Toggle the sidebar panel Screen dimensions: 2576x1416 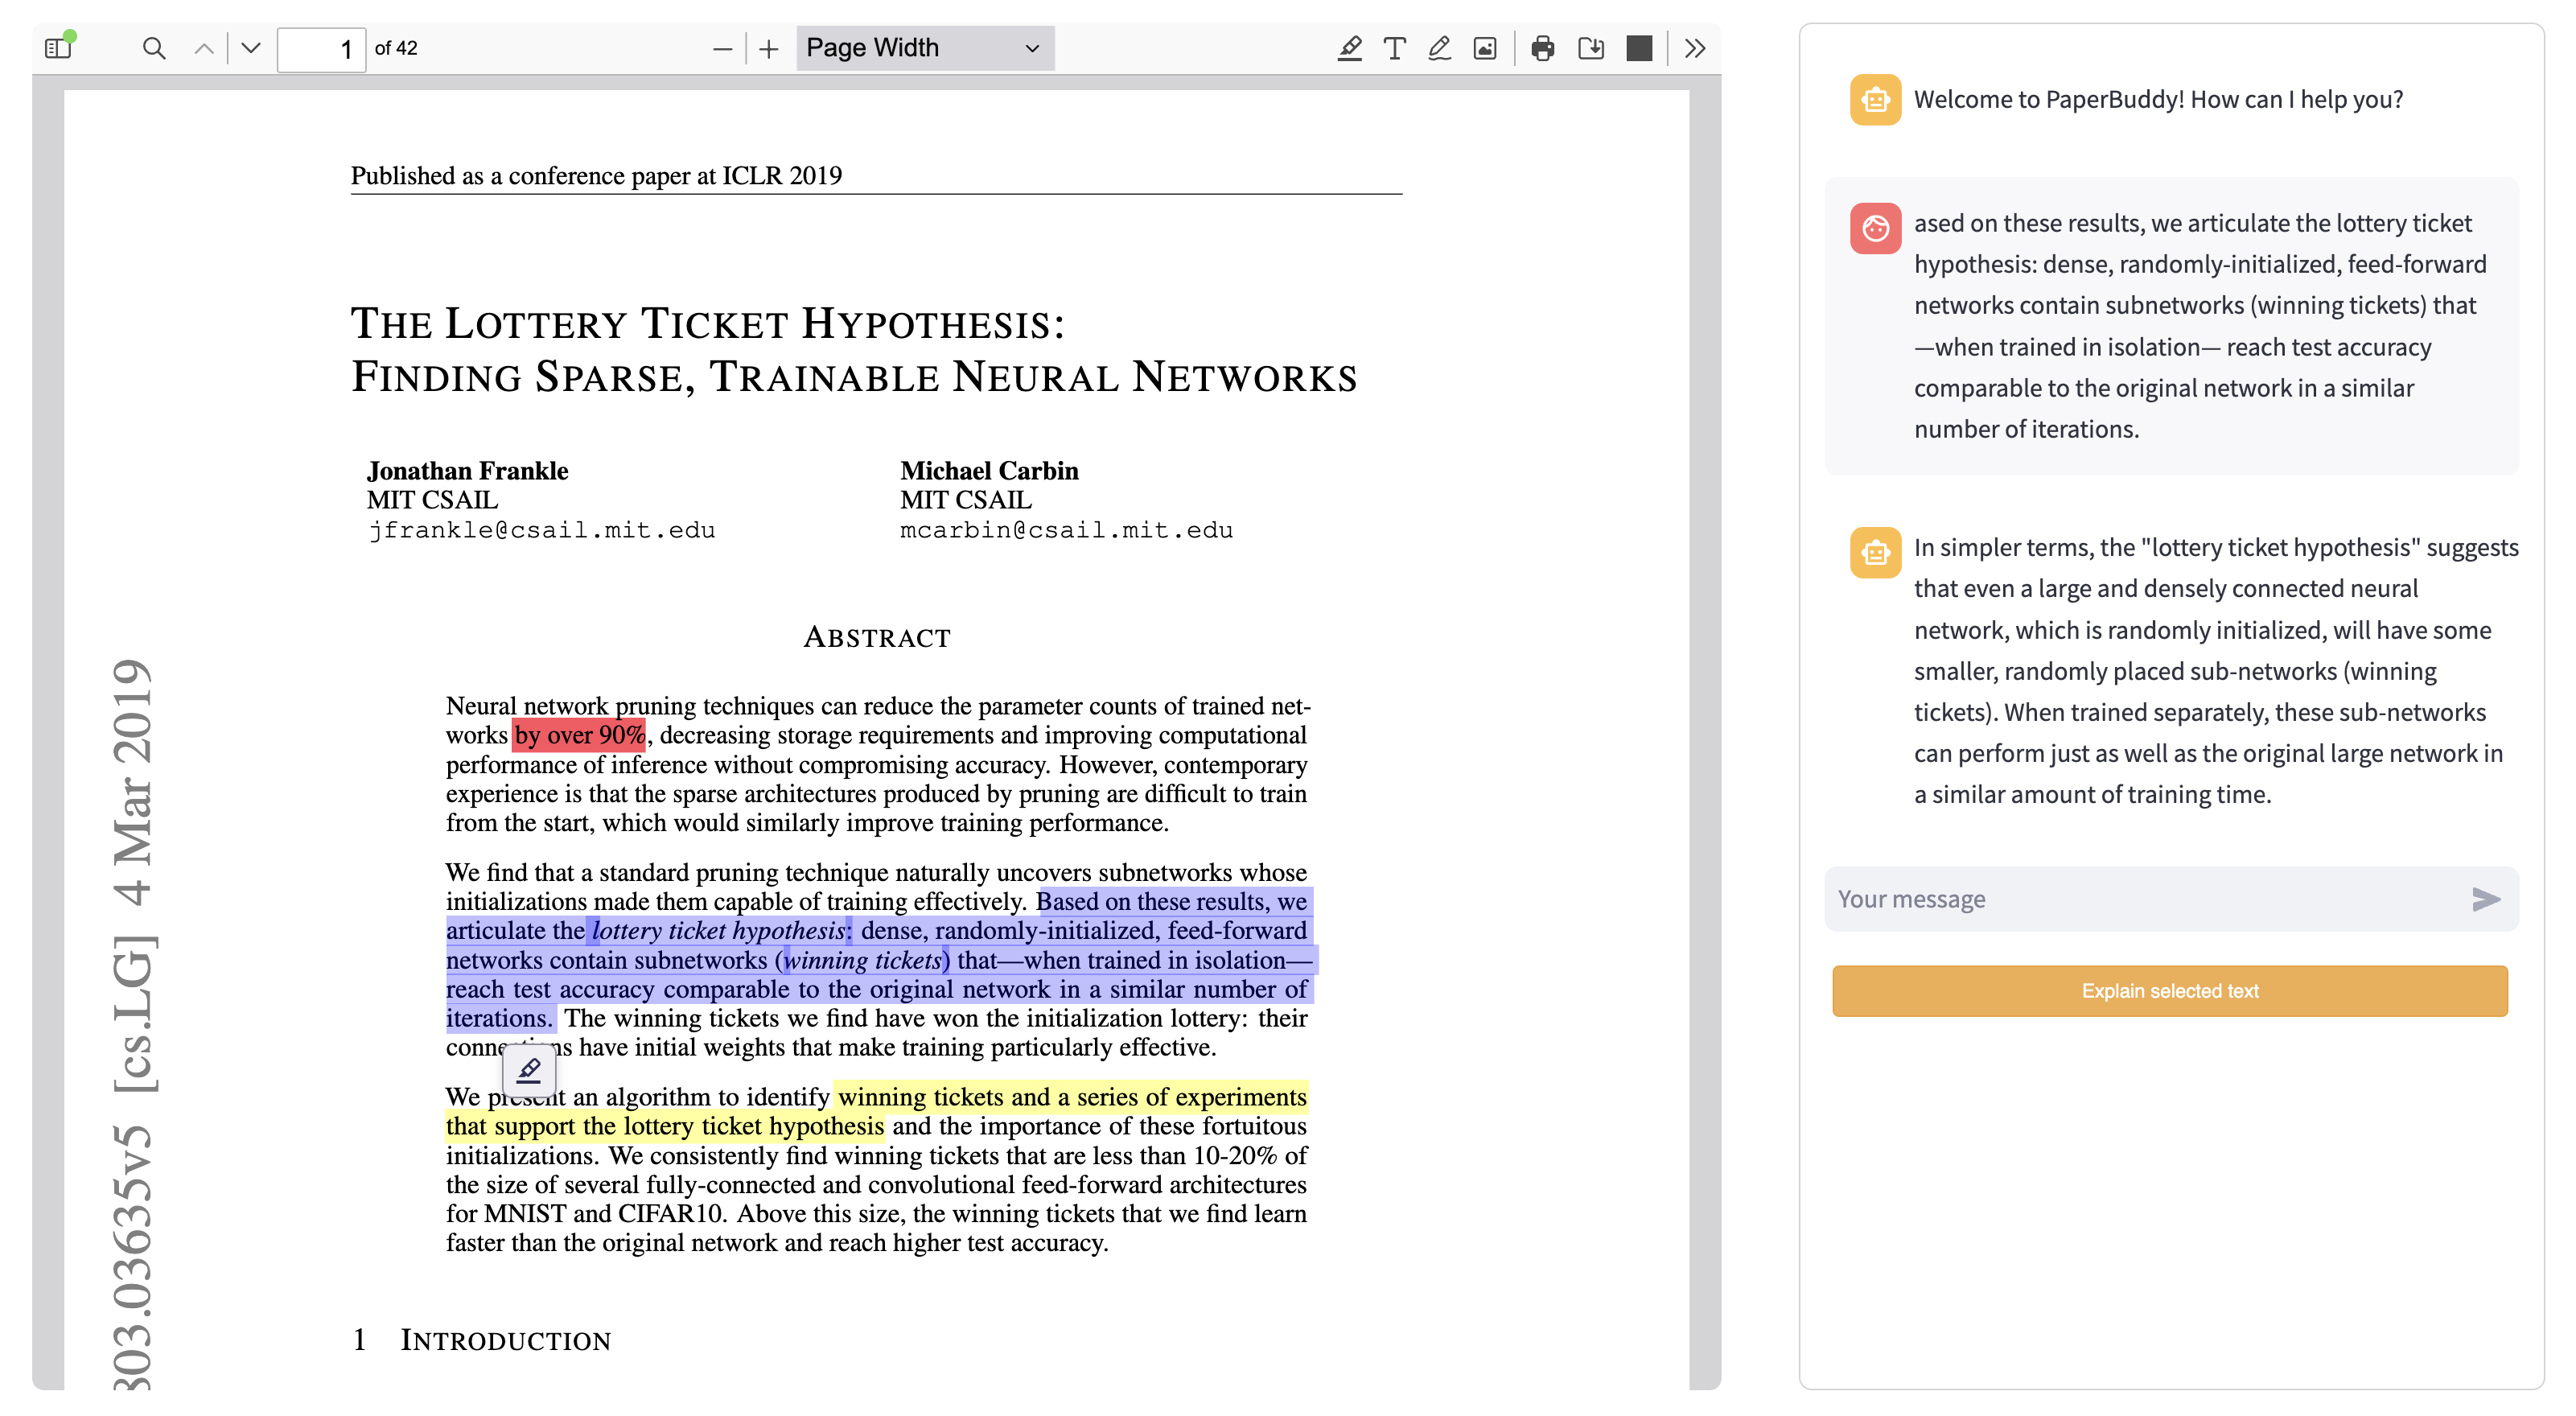[x=59, y=47]
